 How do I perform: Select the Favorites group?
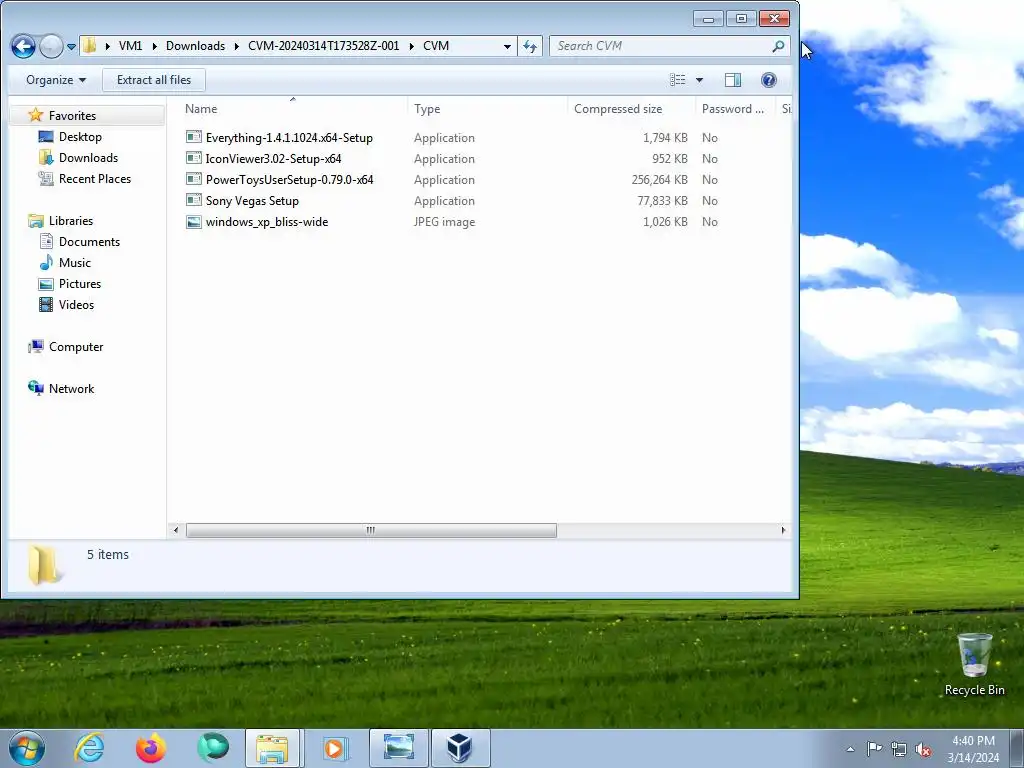click(x=72, y=116)
